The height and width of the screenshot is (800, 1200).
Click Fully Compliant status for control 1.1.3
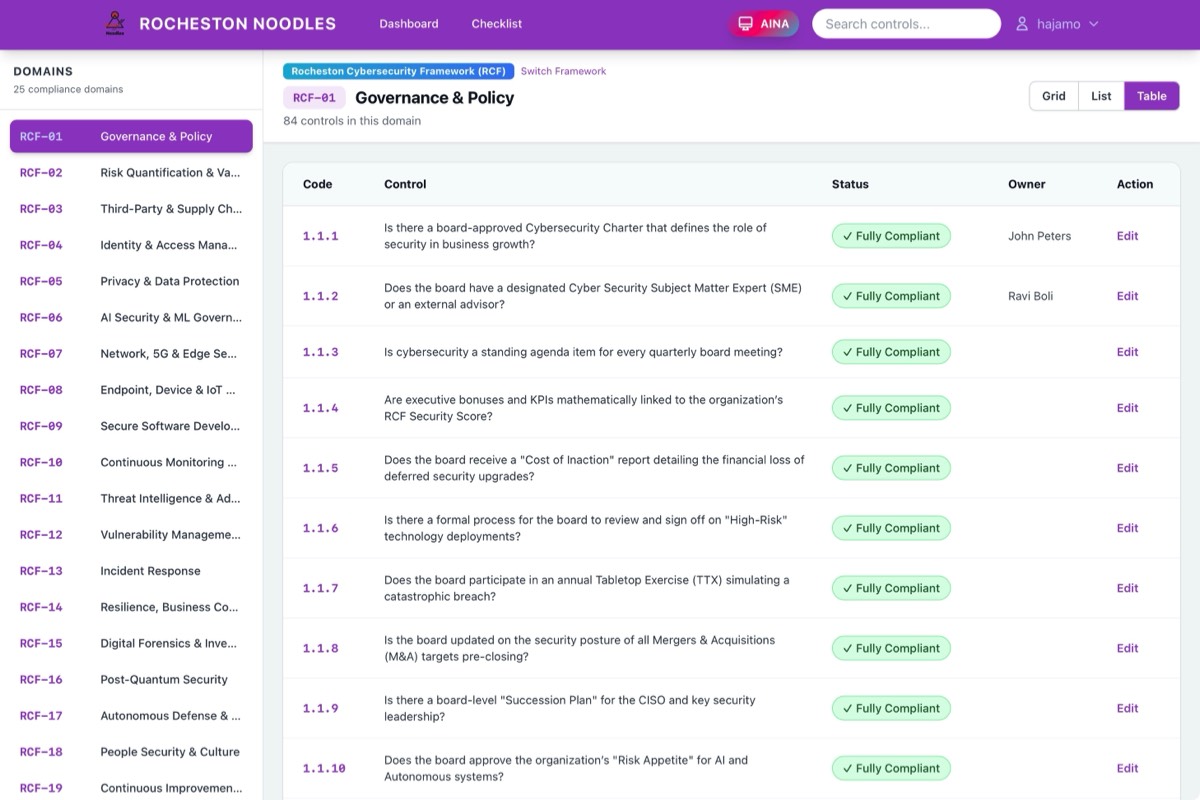click(891, 352)
